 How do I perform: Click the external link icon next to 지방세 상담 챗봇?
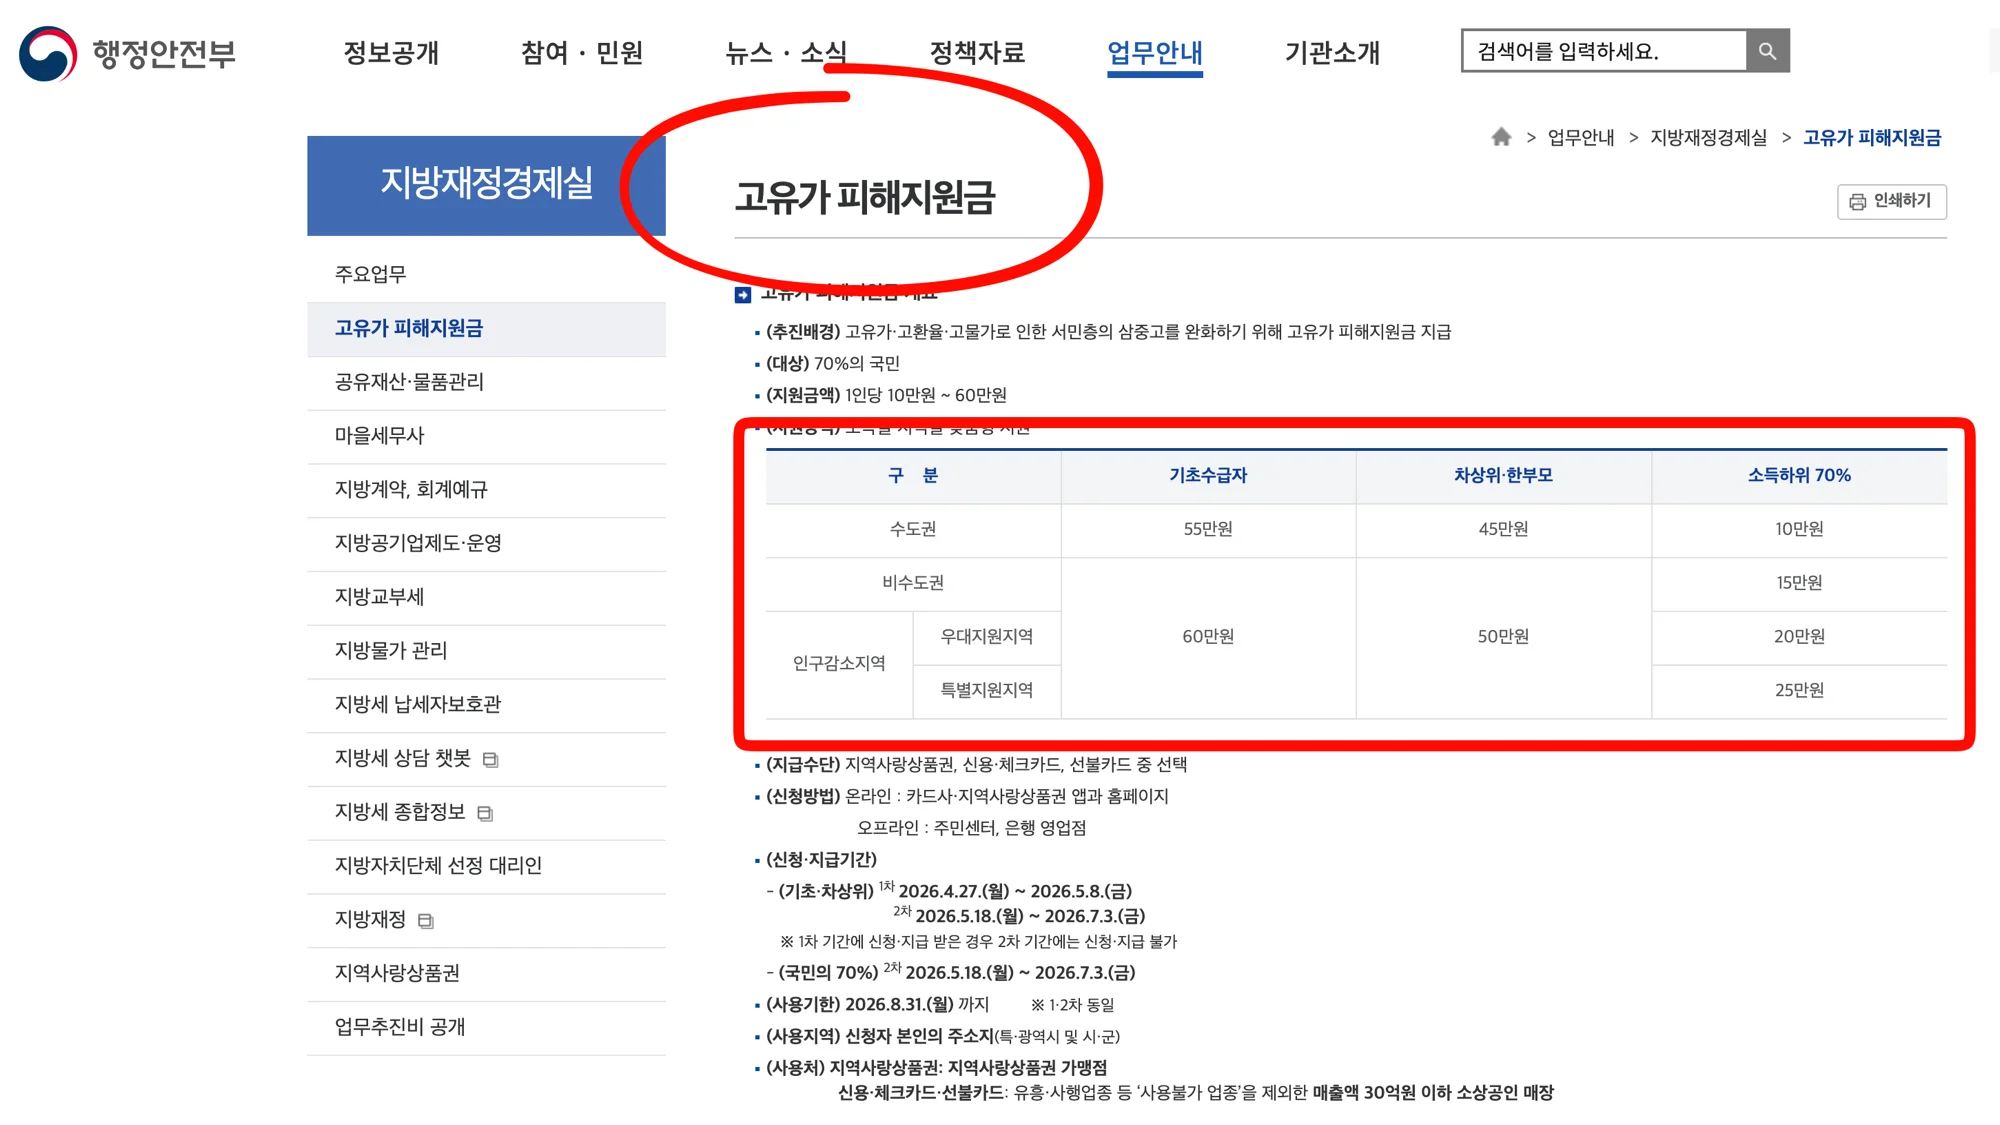490,760
